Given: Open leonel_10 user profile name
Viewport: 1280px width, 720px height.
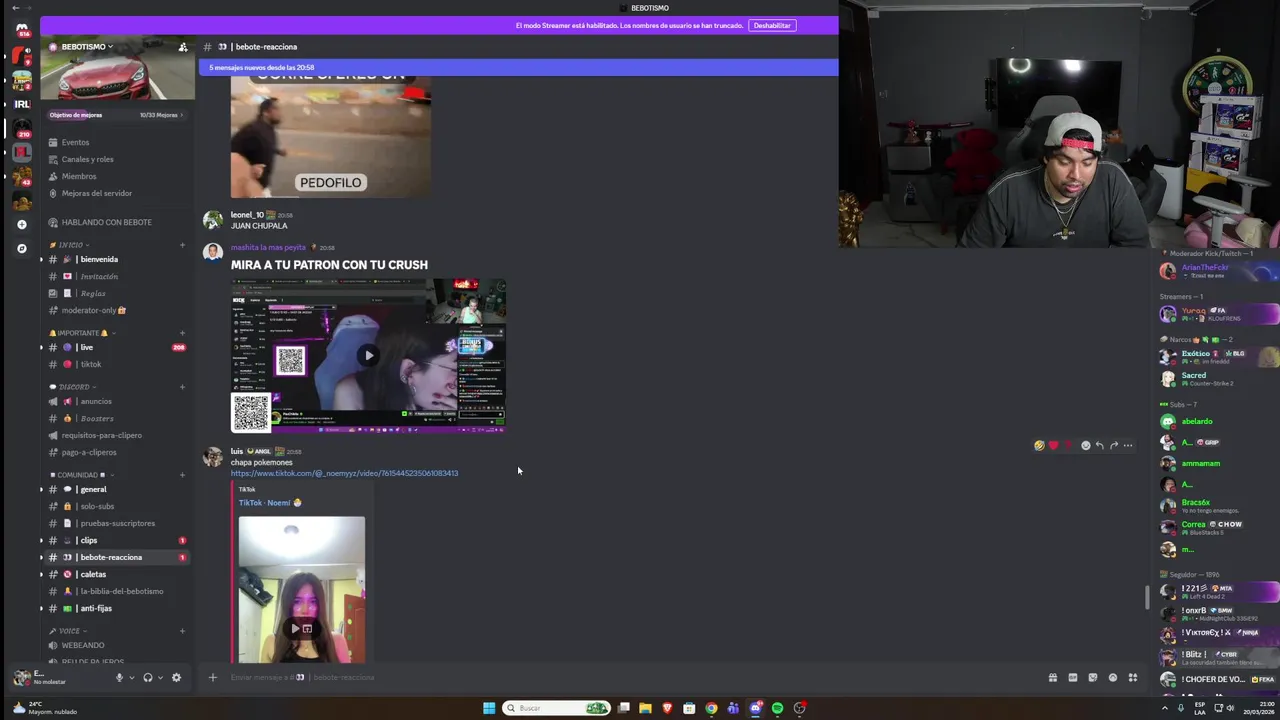Looking at the screenshot, I should point(247,215).
